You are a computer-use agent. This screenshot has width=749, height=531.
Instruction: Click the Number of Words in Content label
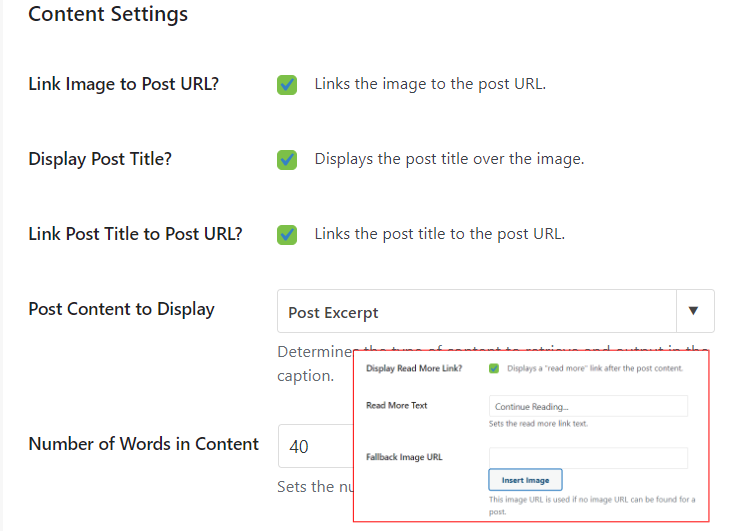143,444
